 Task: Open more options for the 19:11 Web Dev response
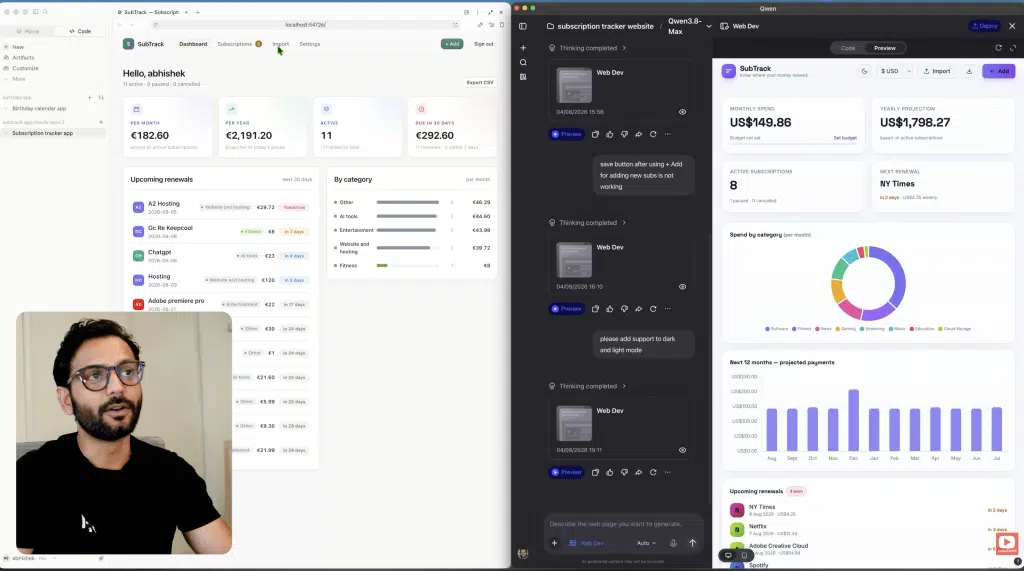tap(667, 472)
